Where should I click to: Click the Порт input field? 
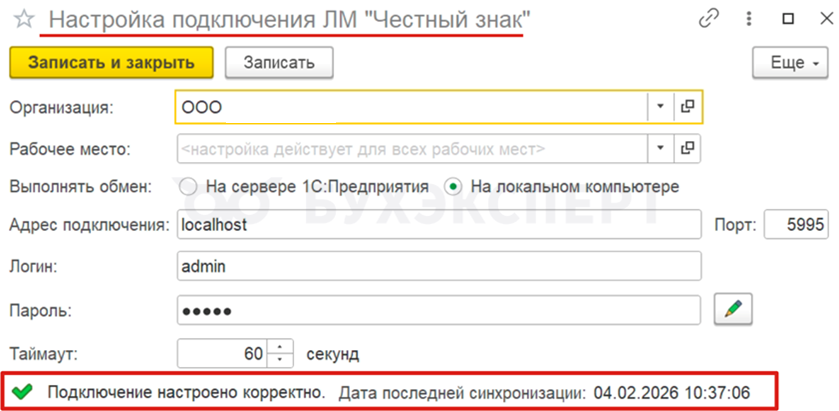tap(796, 225)
